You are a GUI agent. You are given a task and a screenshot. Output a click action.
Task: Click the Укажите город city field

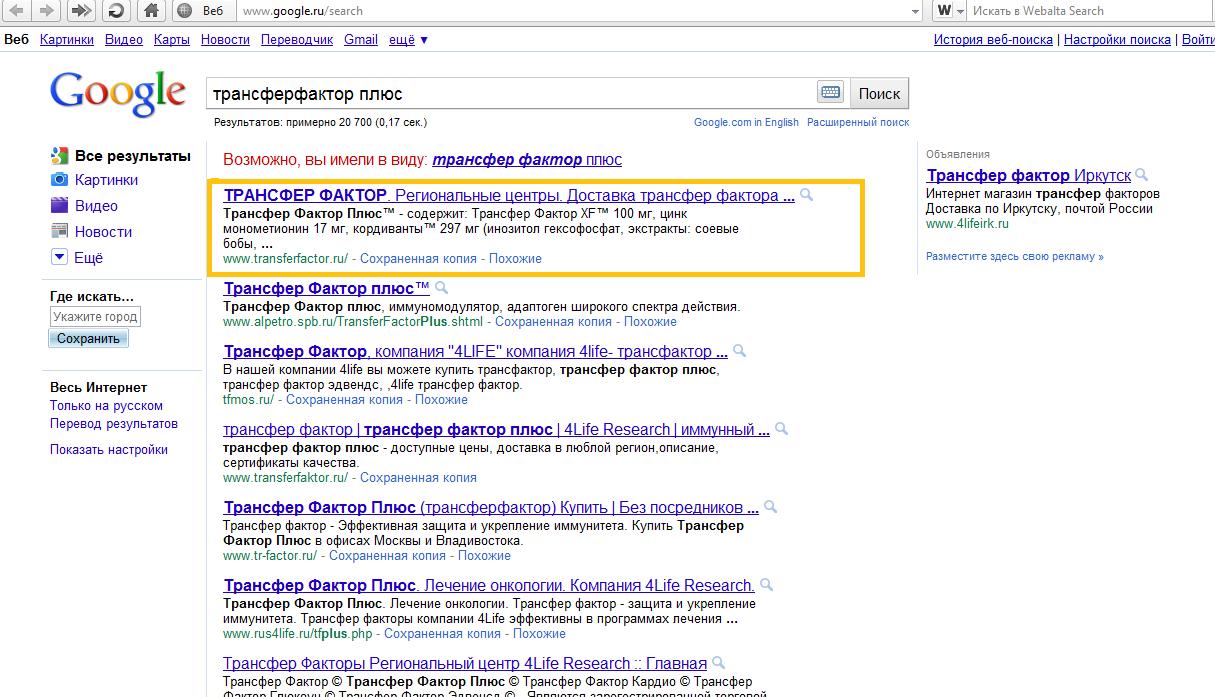tap(95, 316)
